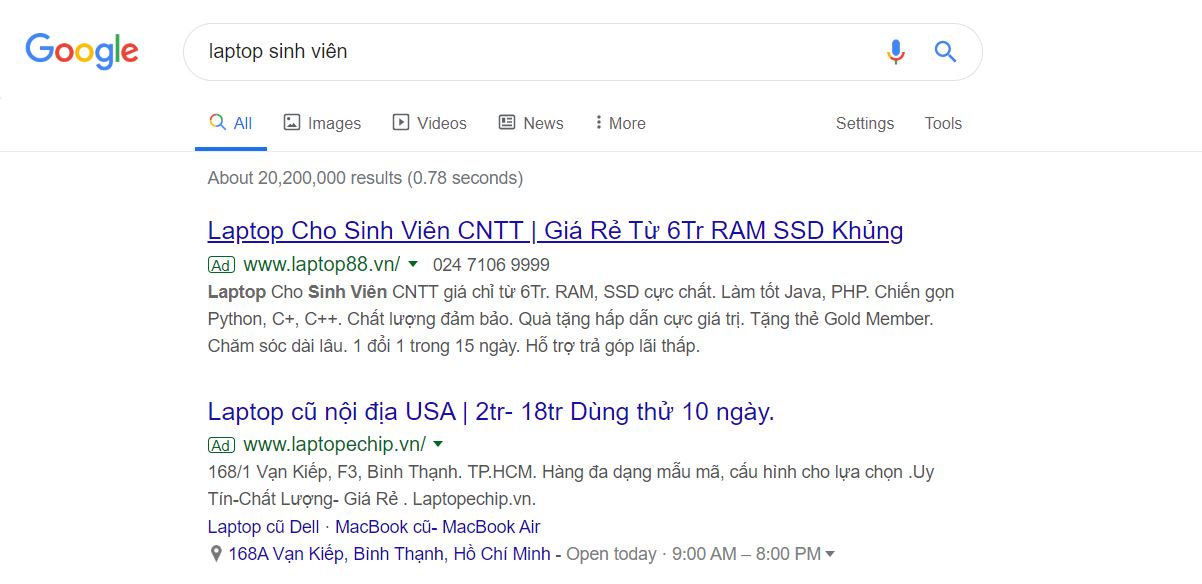Click the laptop88 ad description text
This screenshot has height=584, width=1202.
pyautogui.click(x=581, y=320)
